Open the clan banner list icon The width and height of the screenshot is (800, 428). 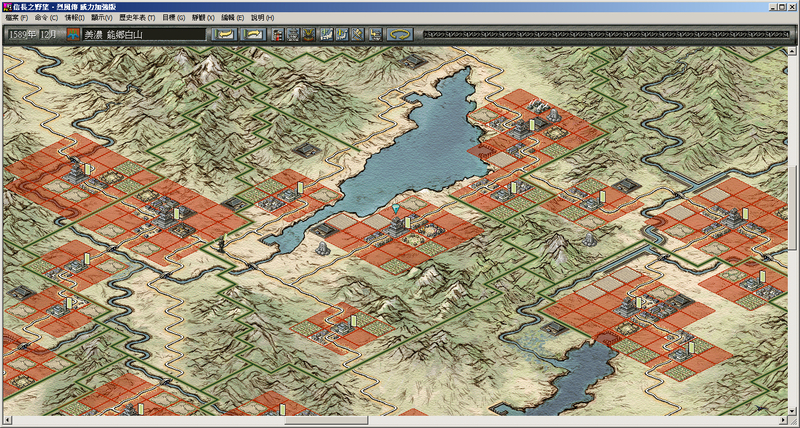[278, 35]
